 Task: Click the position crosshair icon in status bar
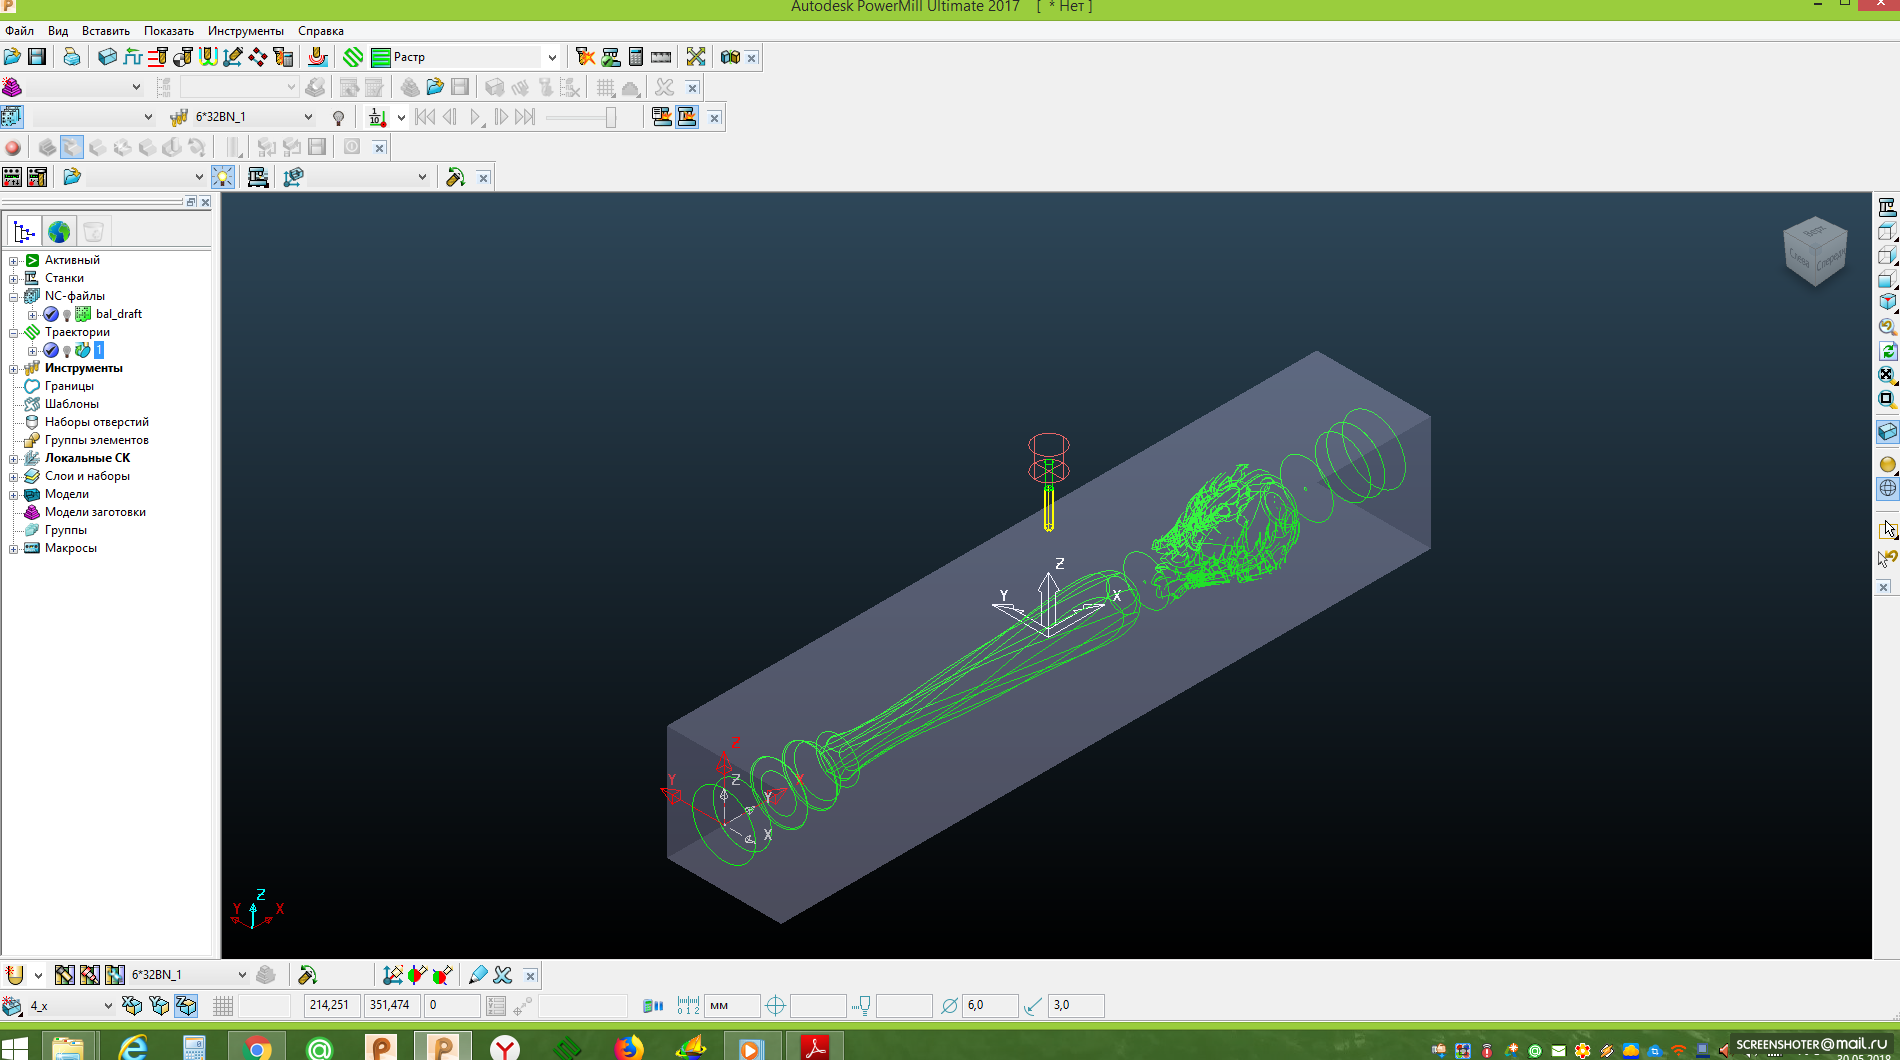tap(776, 1005)
